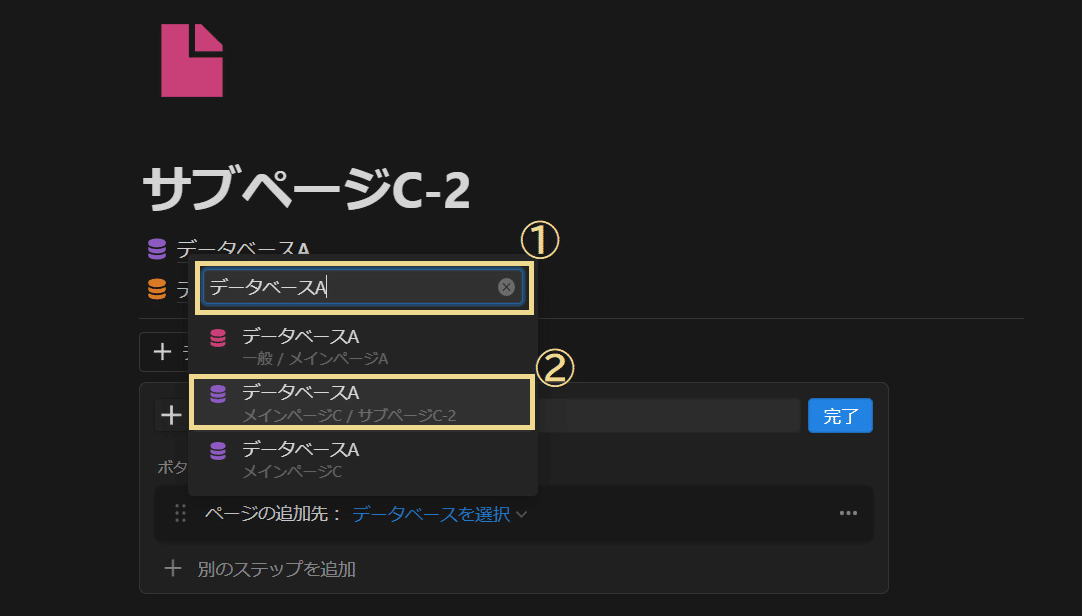Open the three-dot step options menu
Image resolution: width=1082 pixels, height=616 pixels.
[848, 513]
